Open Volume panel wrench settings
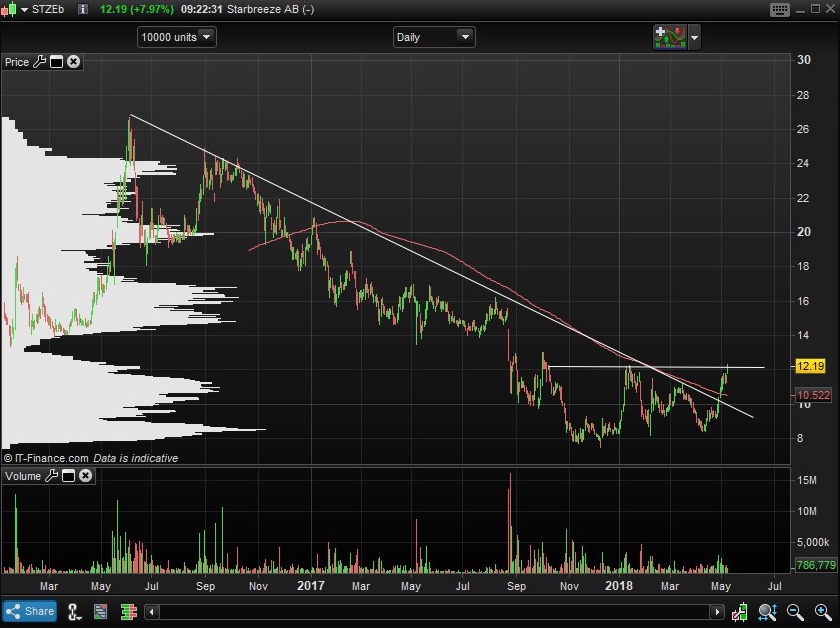This screenshot has width=840, height=628. coord(51,475)
